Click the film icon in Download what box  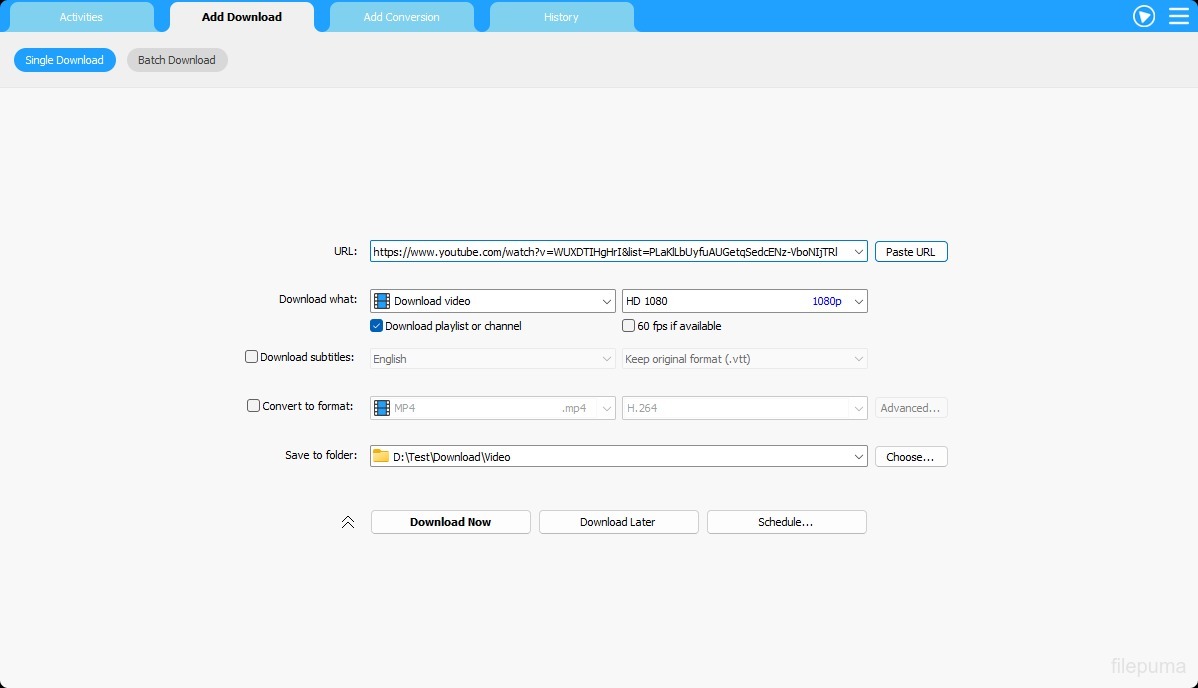(382, 301)
